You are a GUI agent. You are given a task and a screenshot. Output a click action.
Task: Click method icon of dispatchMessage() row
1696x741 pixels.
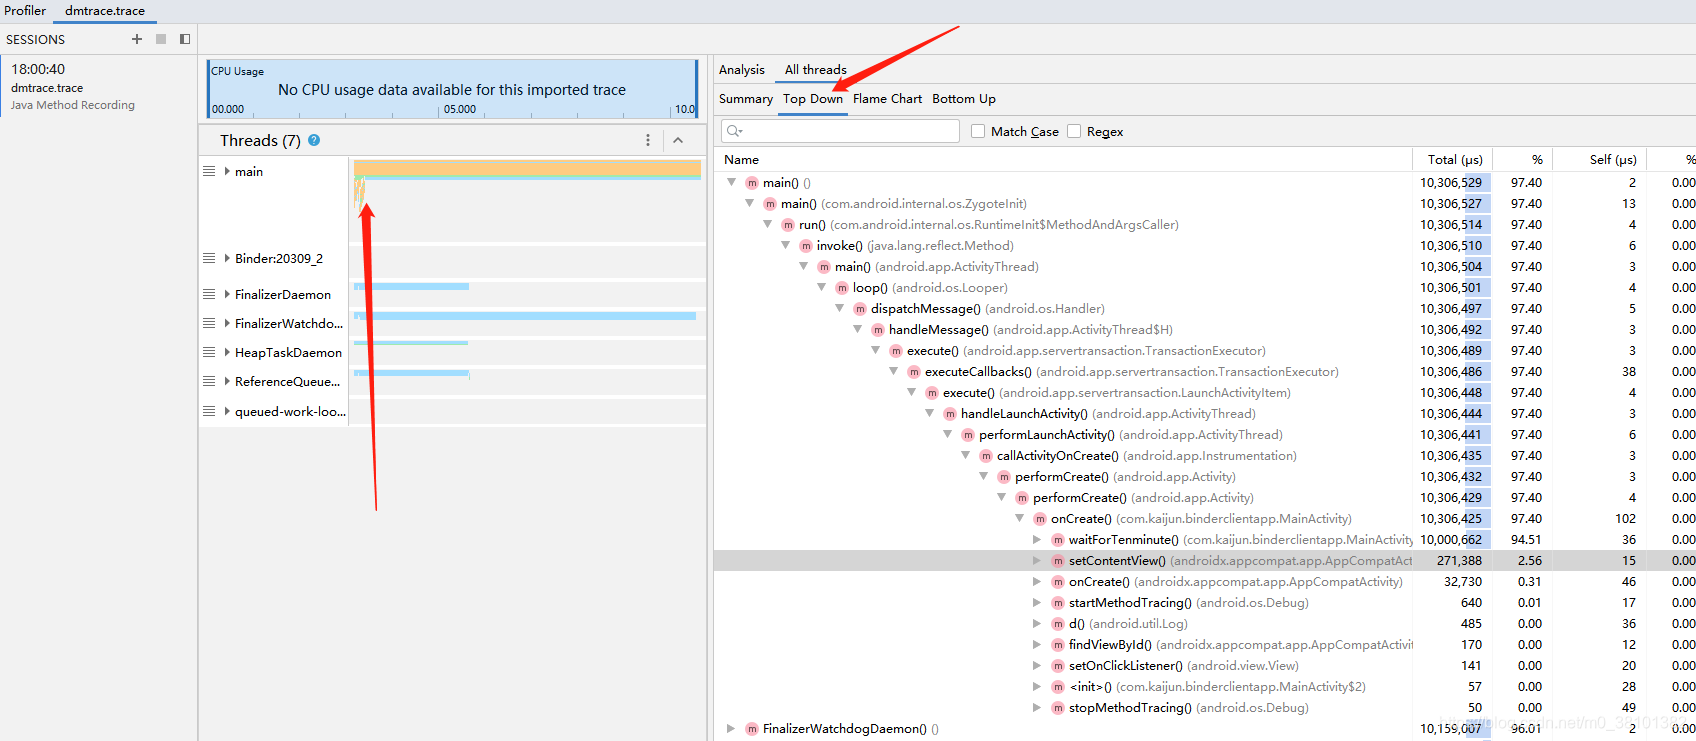click(860, 308)
